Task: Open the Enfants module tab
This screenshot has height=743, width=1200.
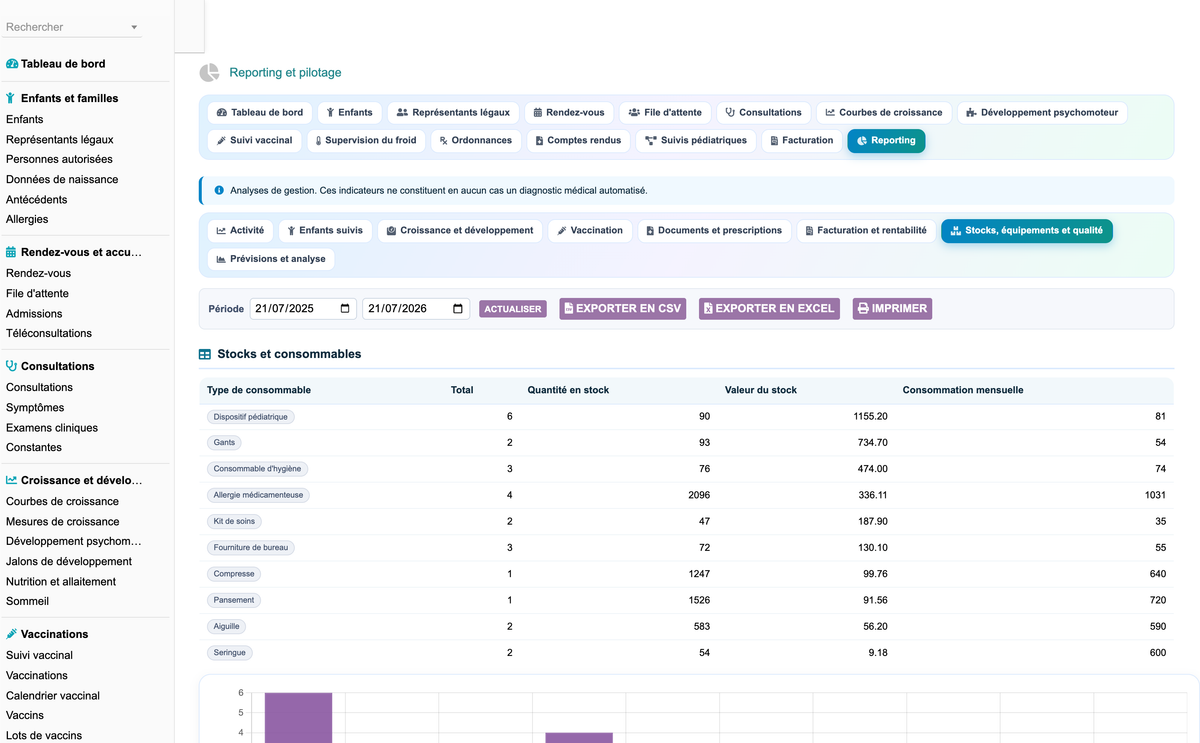Action: (x=350, y=112)
